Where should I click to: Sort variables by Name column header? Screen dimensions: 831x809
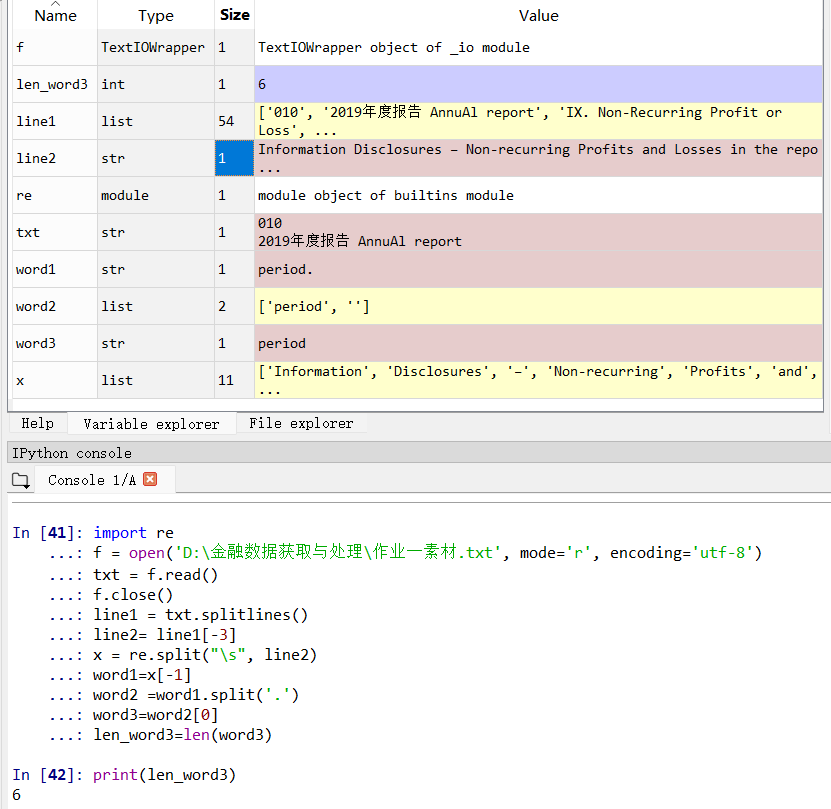pos(55,15)
